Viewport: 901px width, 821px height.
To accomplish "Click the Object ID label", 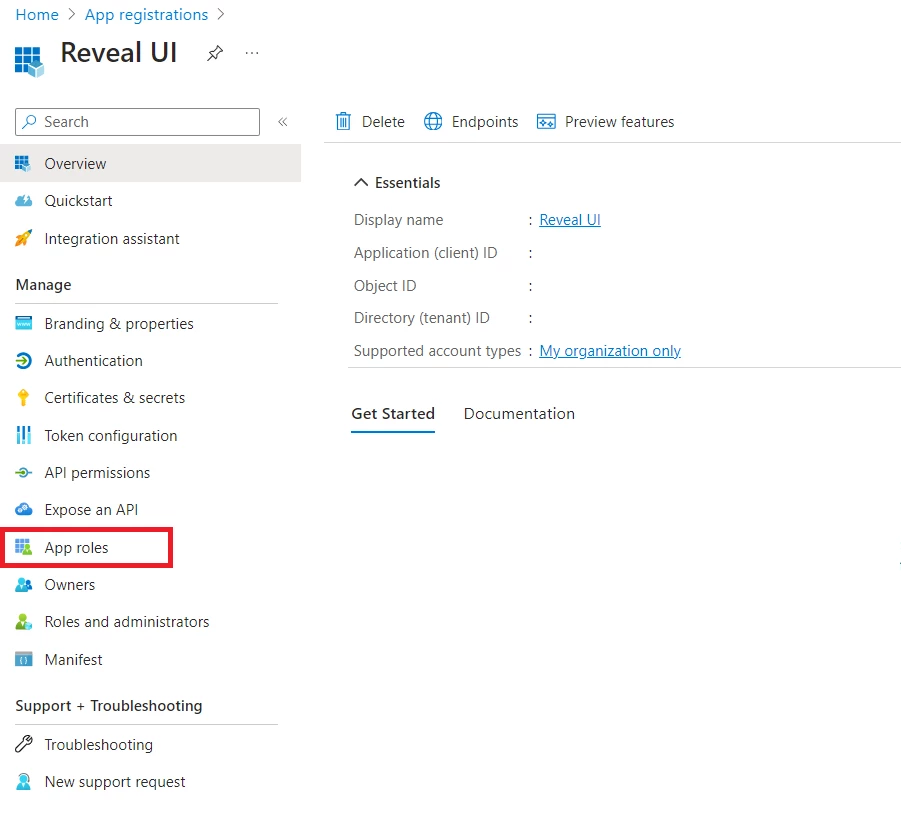I will 385,286.
